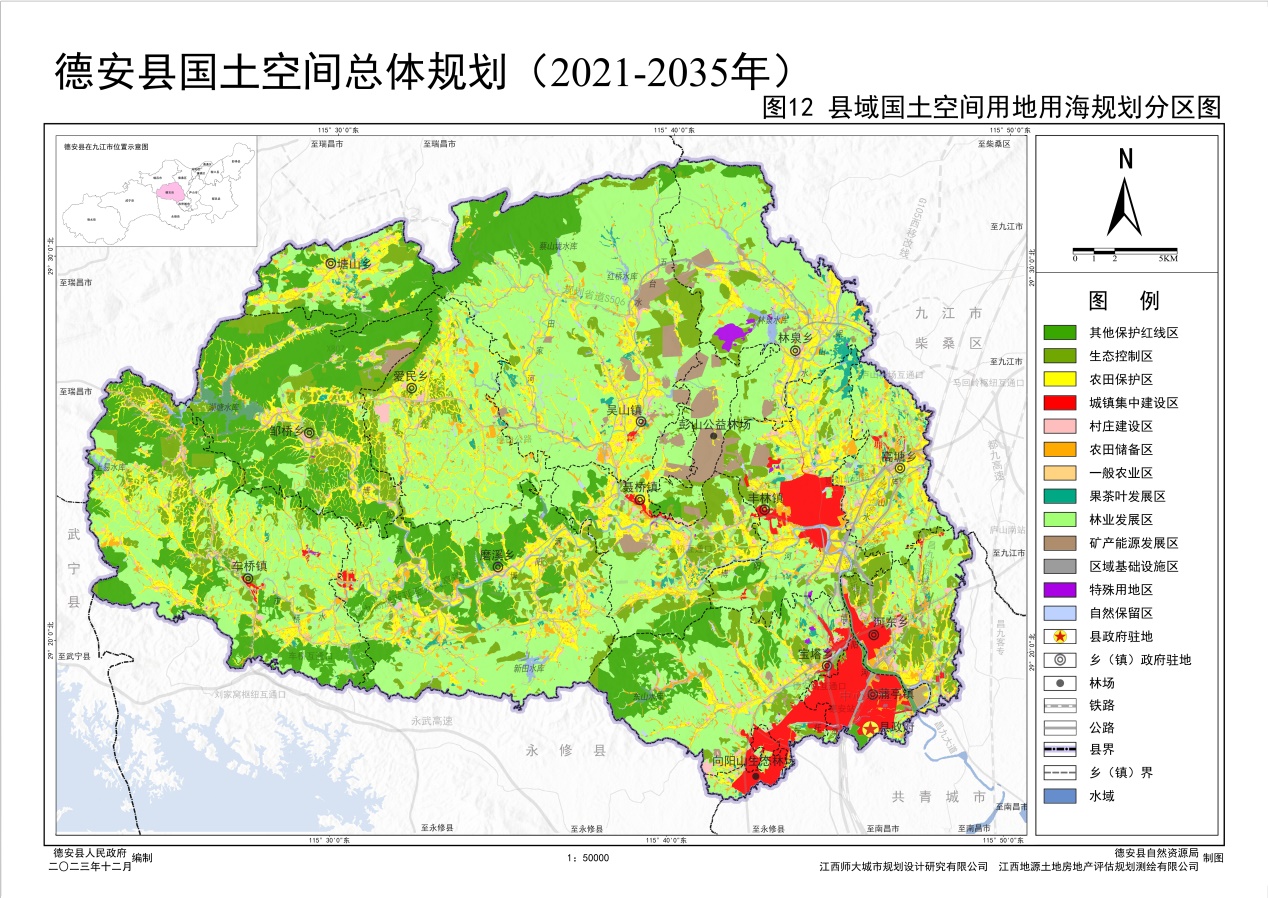Select the purple 特殊用地区 legend swatch
Screen dimensions: 1268x898
point(1059,589)
